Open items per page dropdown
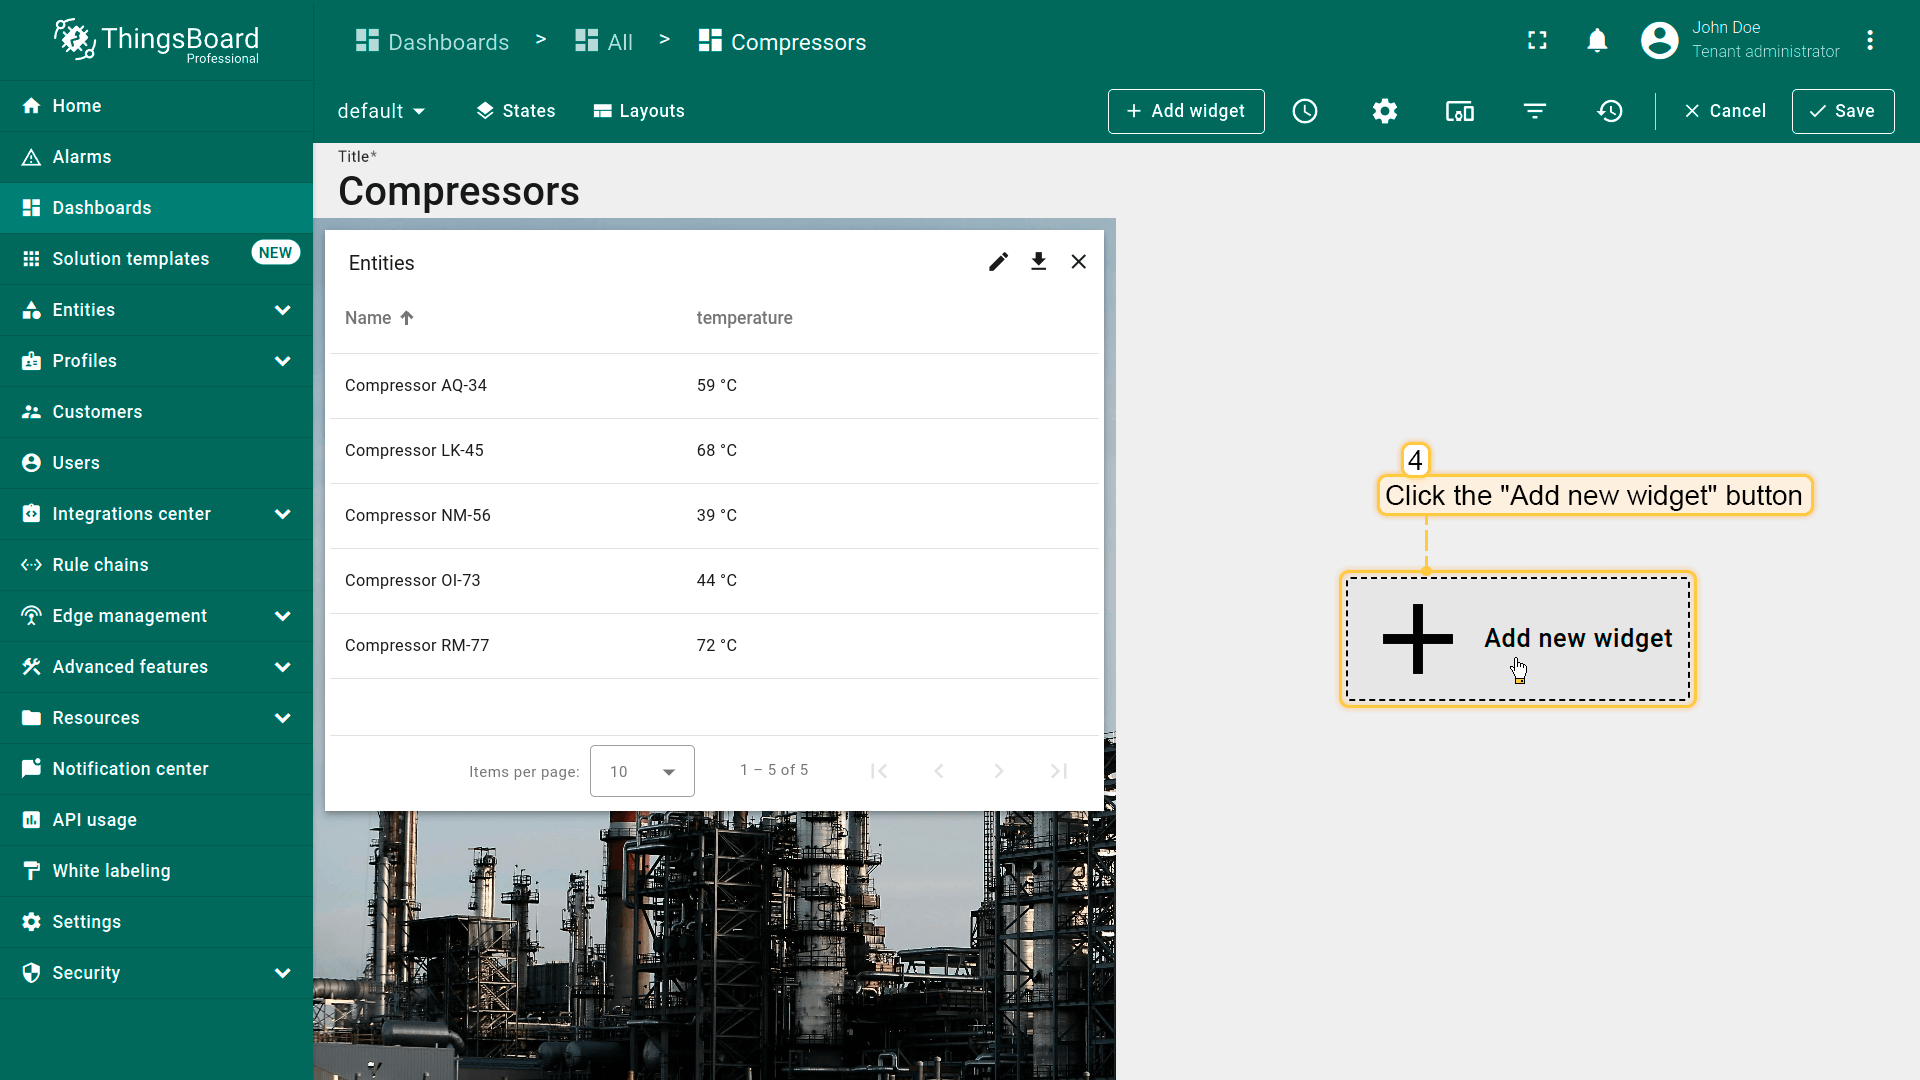 pos(642,771)
